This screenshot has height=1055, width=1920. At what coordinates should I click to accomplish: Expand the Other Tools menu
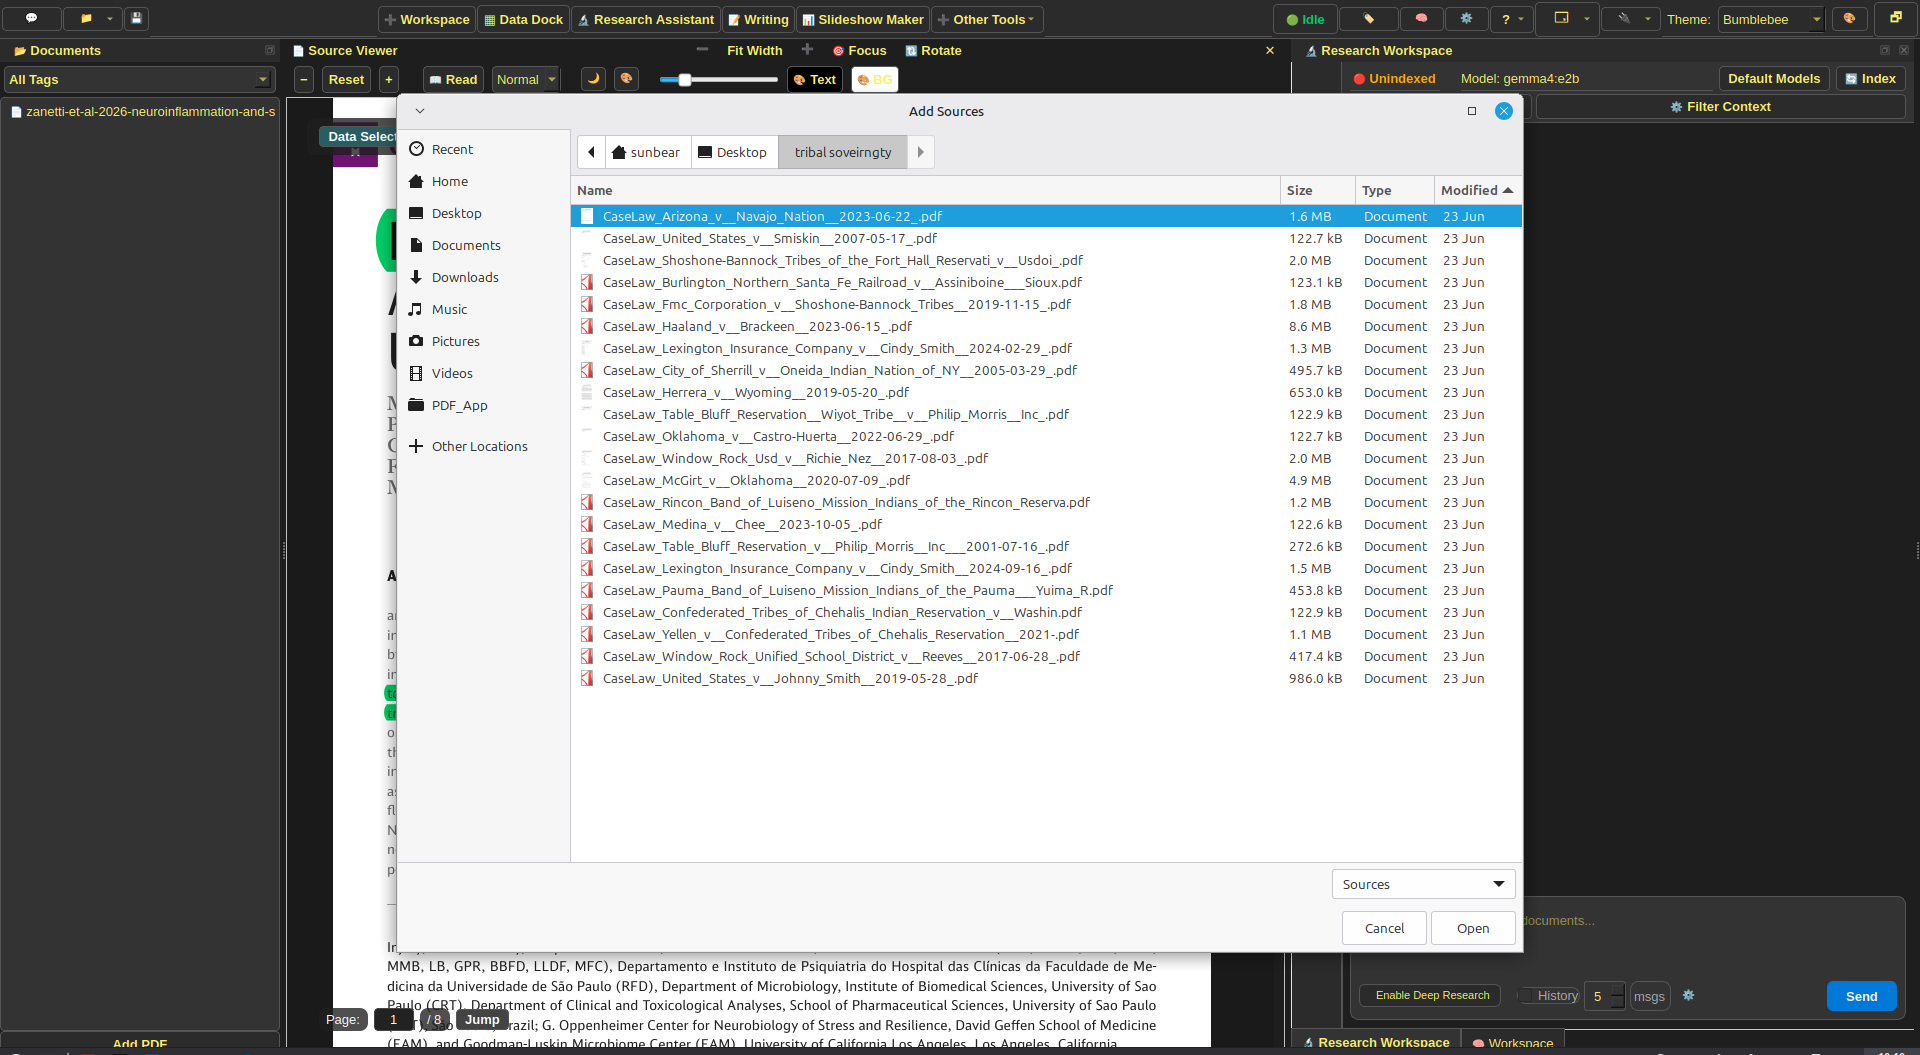[x=987, y=19]
